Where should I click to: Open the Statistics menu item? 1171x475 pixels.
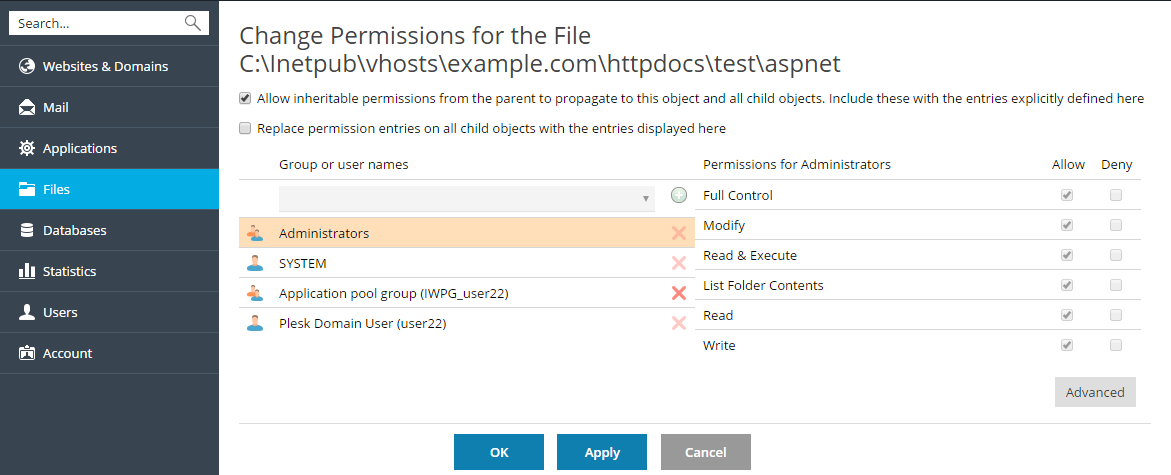coord(69,271)
